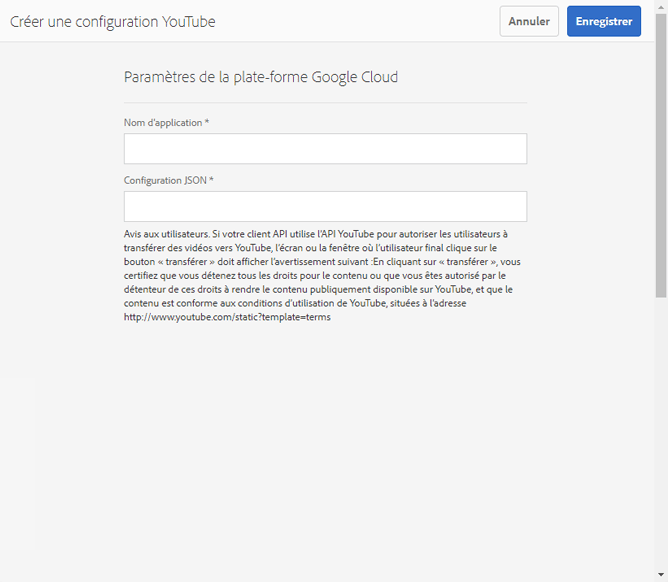This screenshot has height=582, width=668.
Task: Click the 'Configuration JSON *' label
Action: [168, 180]
